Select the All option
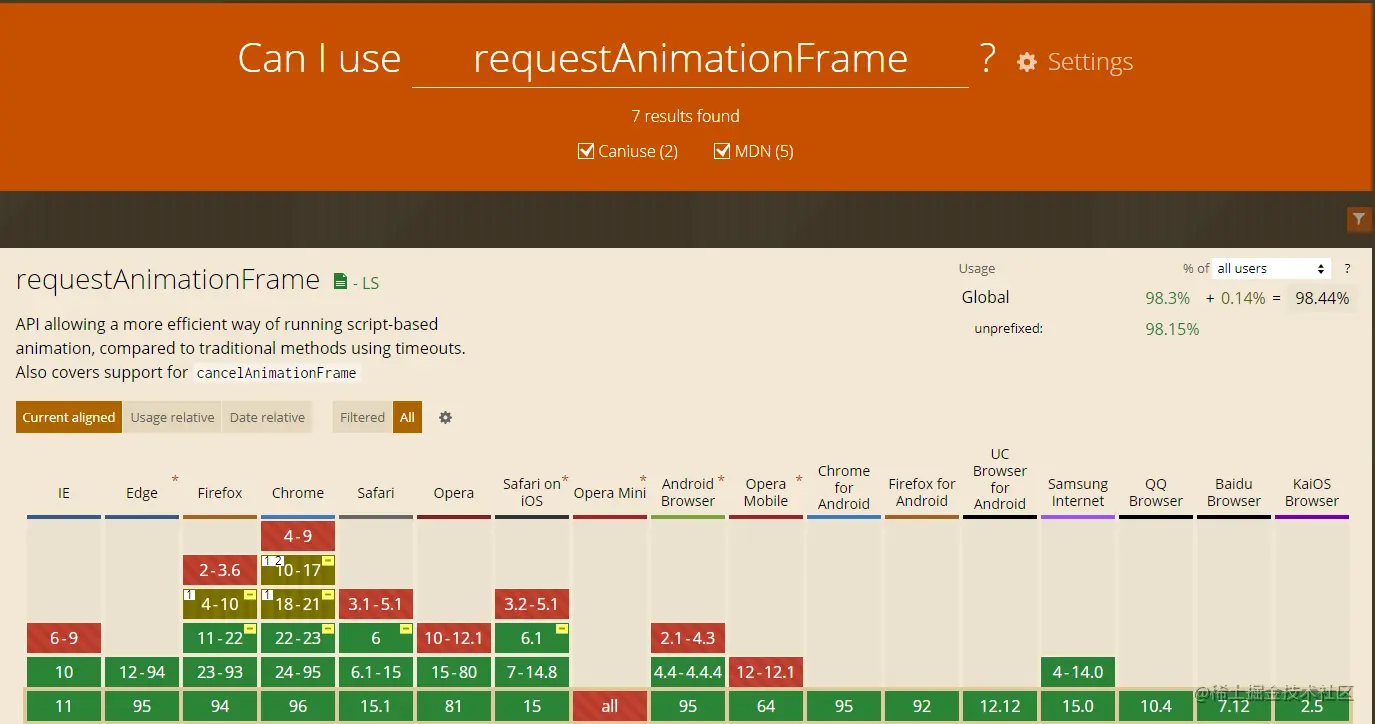This screenshot has height=724, width=1375. pos(407,417)
